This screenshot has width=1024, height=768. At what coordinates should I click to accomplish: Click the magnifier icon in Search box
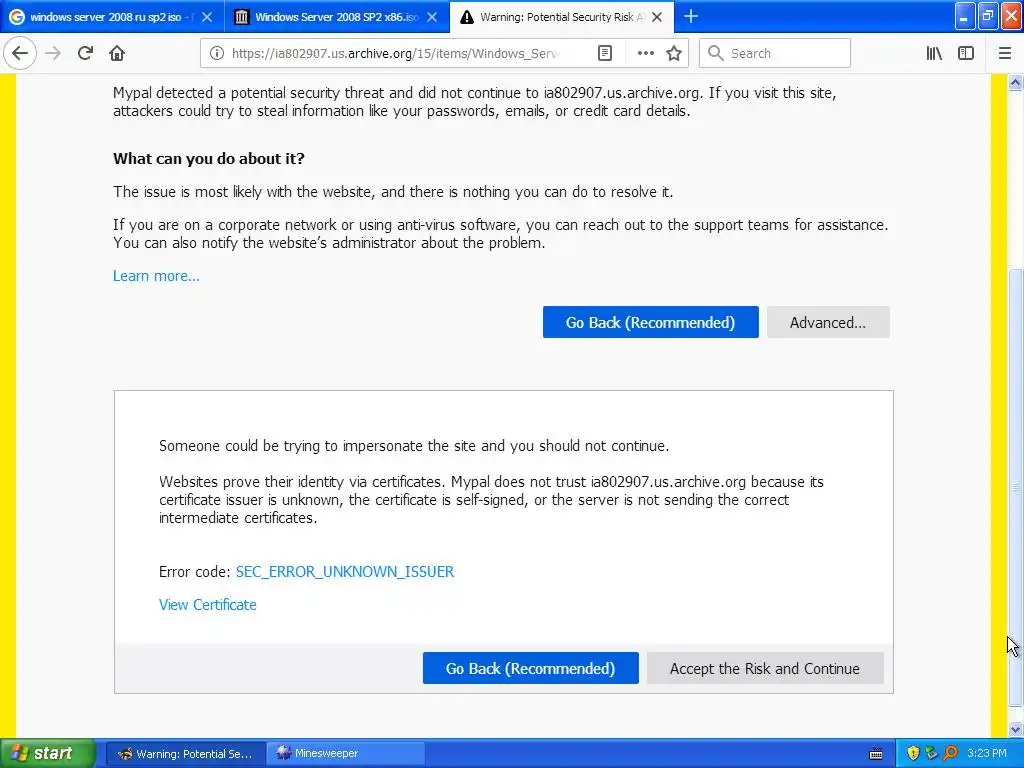pyautogui.click(x=716, y=53)
